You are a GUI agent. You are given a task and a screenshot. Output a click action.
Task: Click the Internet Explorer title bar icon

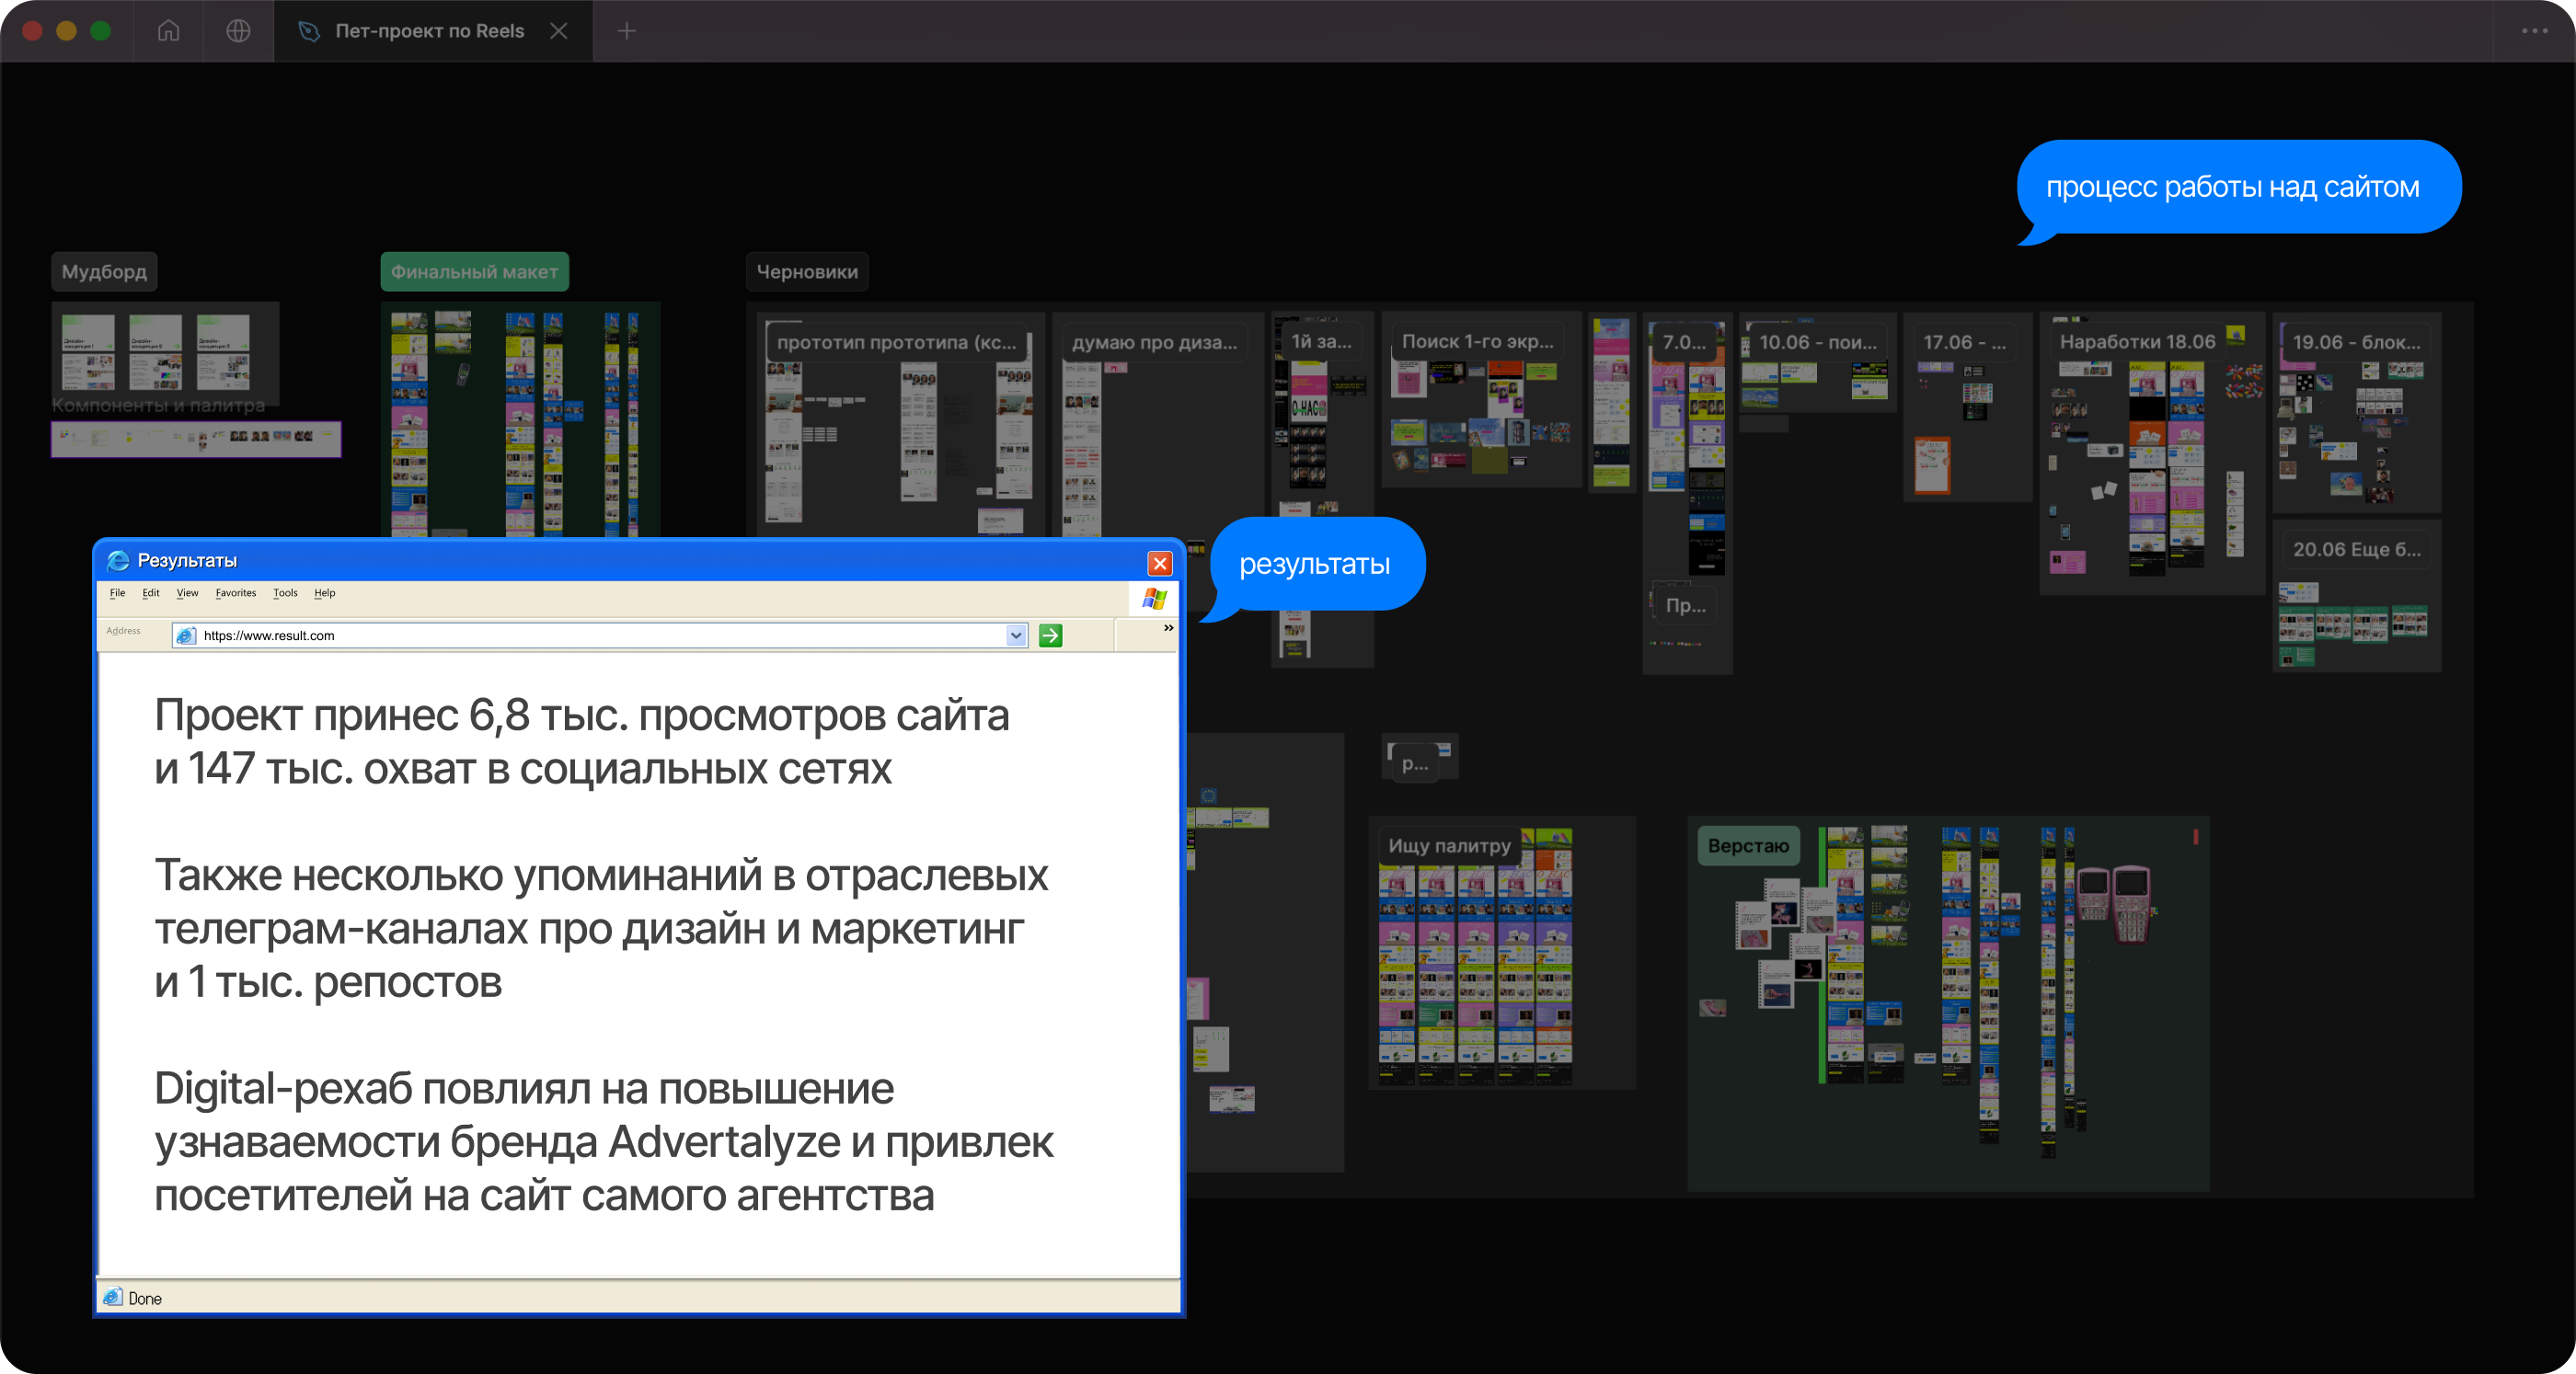[x=118, y=561]
